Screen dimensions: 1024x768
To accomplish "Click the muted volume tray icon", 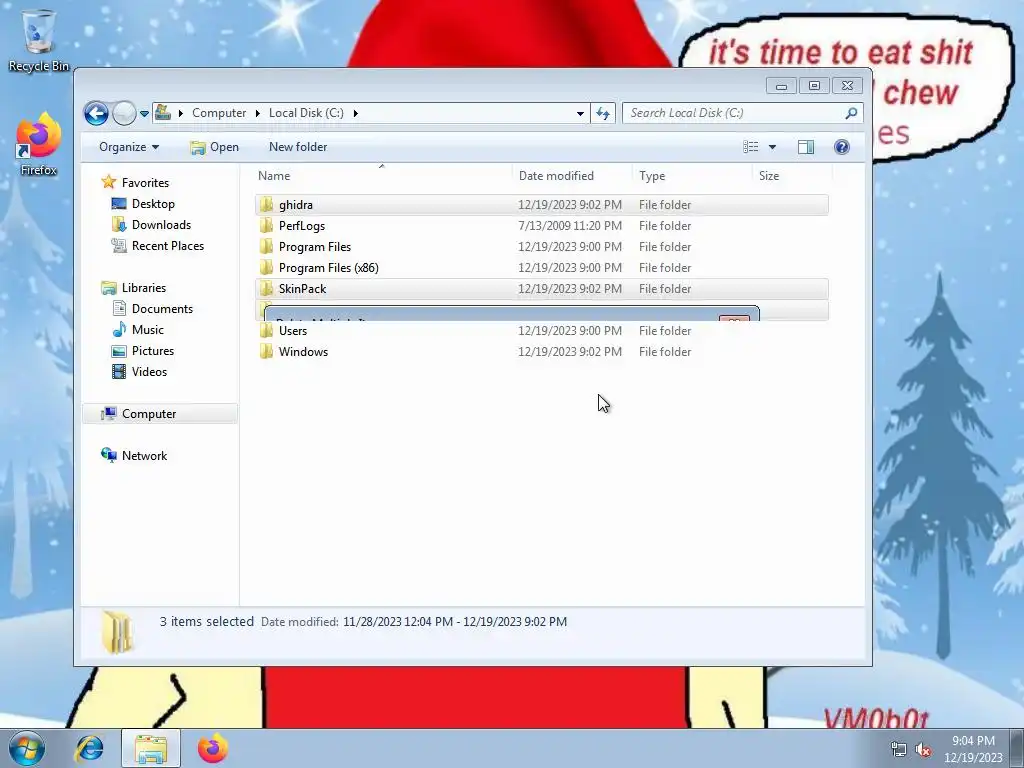I will pyautogui.click(x=923, y=750).
